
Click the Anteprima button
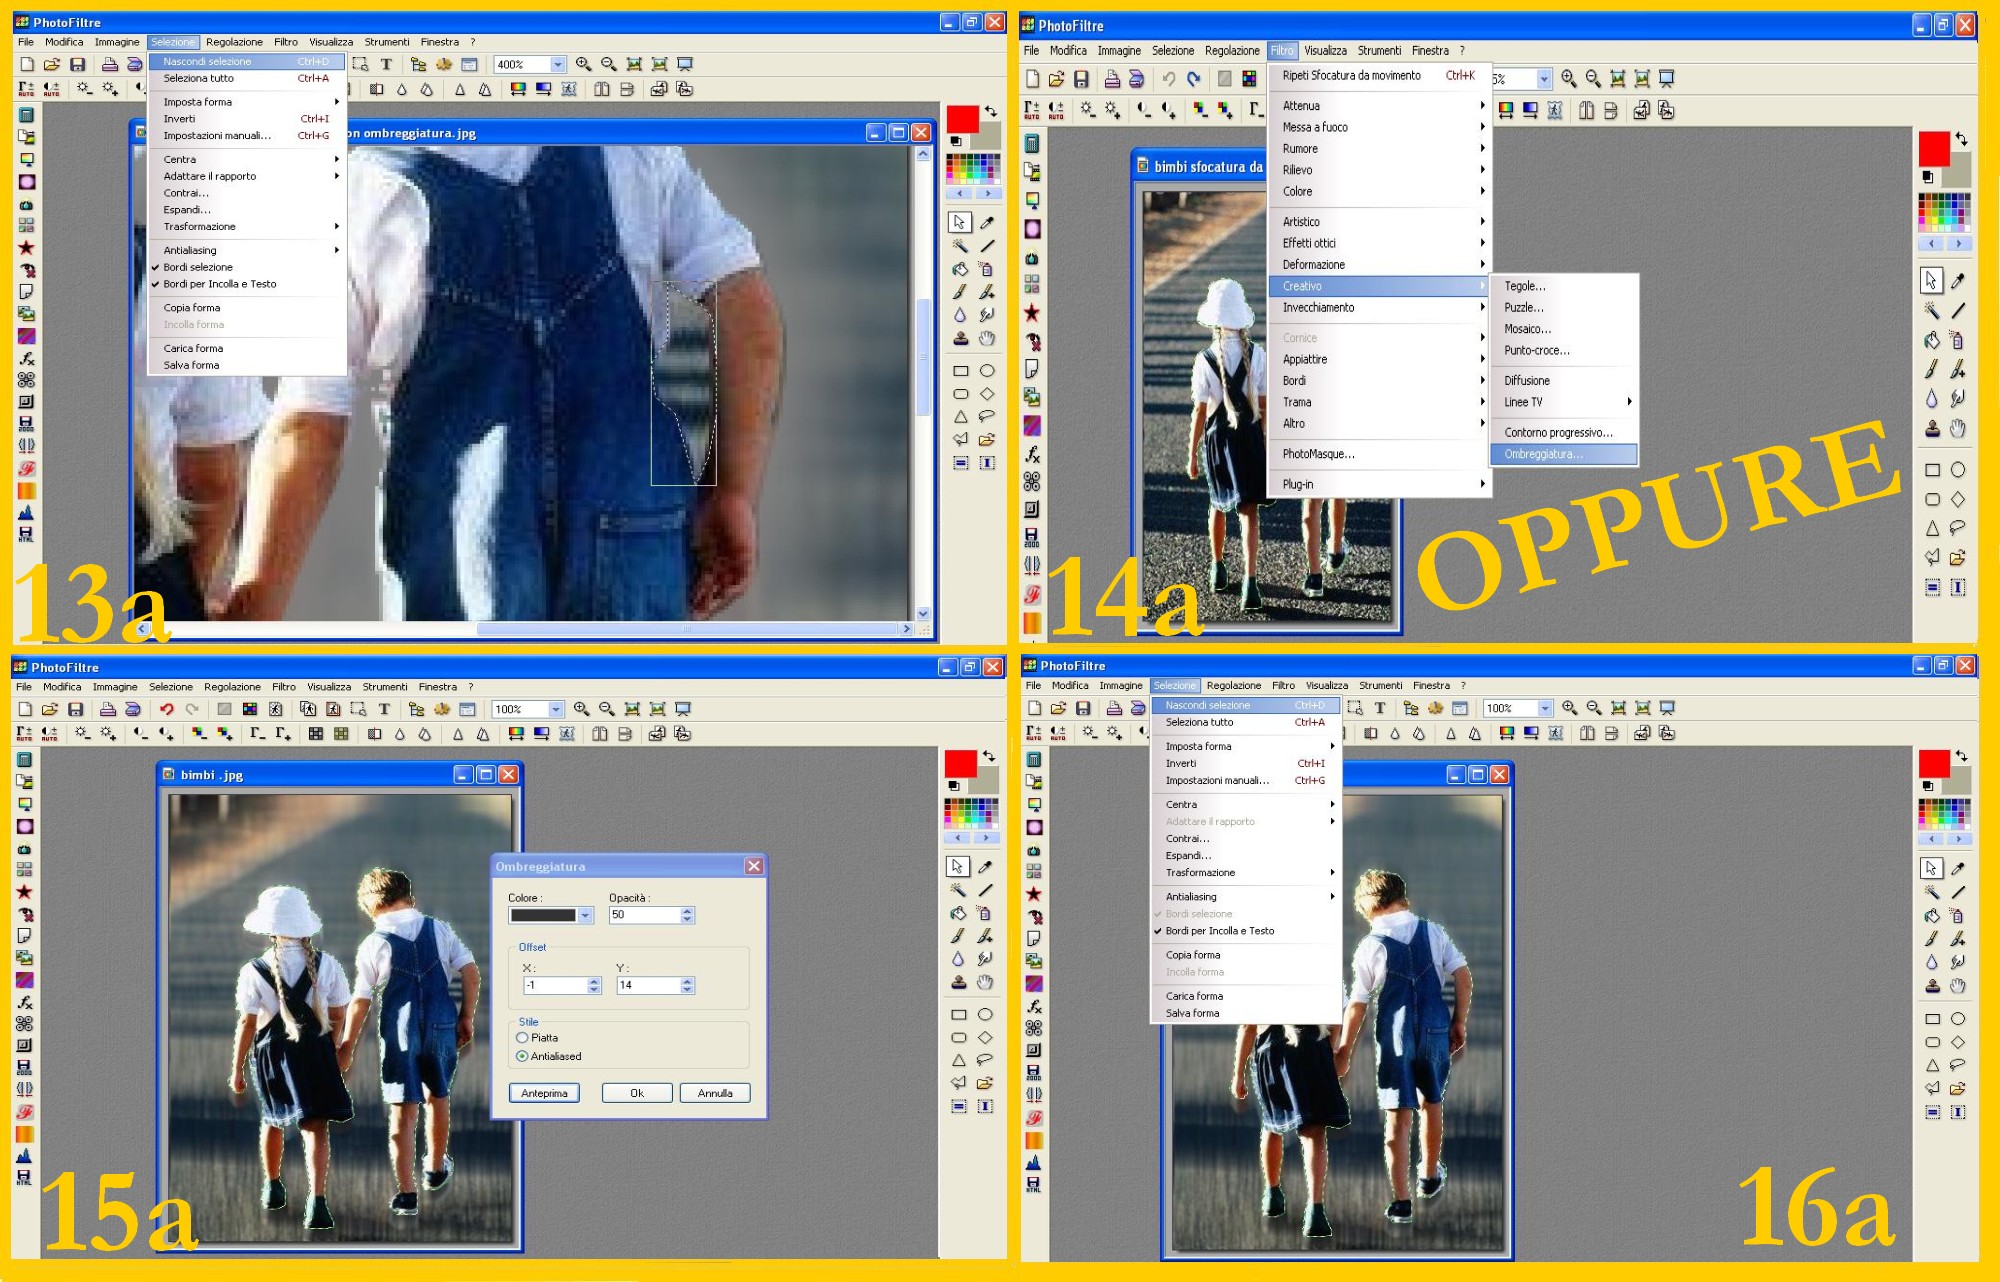tap(544, 1093)
